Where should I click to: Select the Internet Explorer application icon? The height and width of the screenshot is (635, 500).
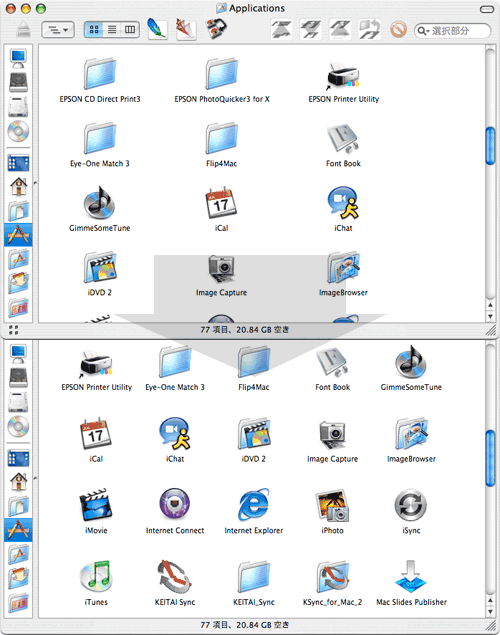[x=253, y=505]
